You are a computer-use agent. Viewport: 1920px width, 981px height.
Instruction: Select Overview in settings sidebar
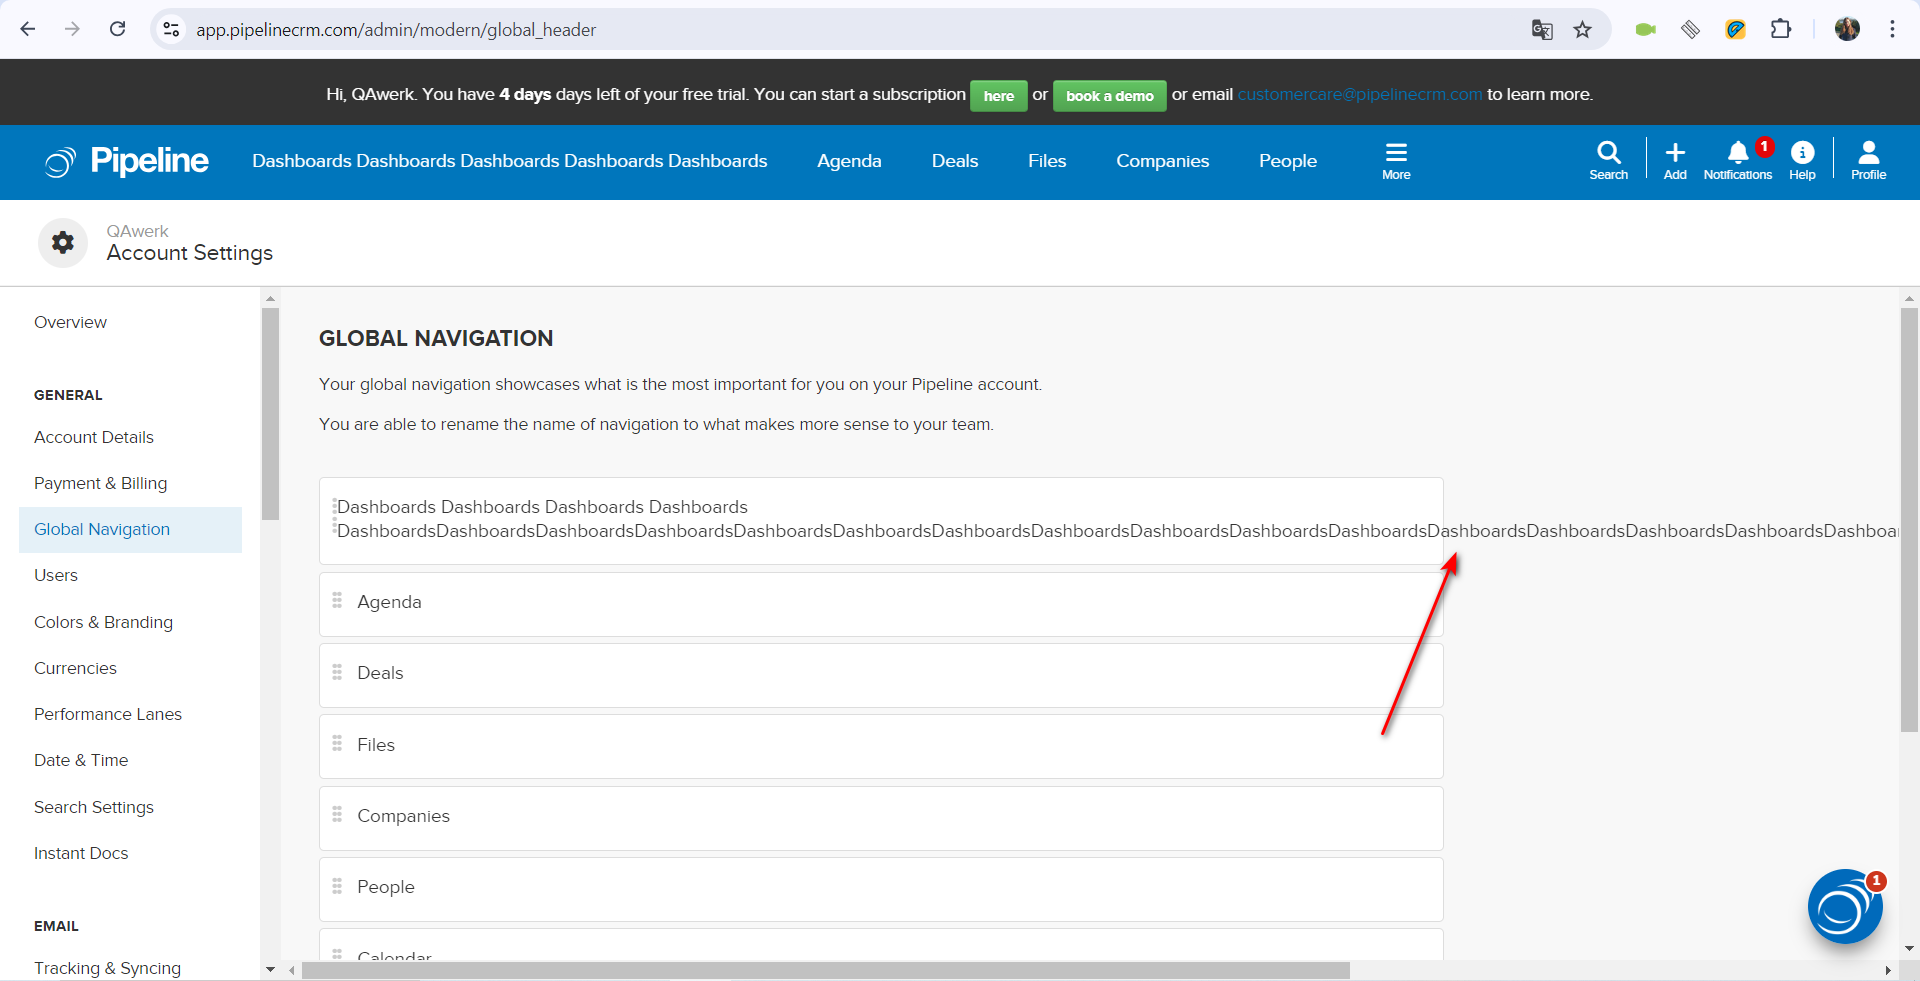[70, 322]
